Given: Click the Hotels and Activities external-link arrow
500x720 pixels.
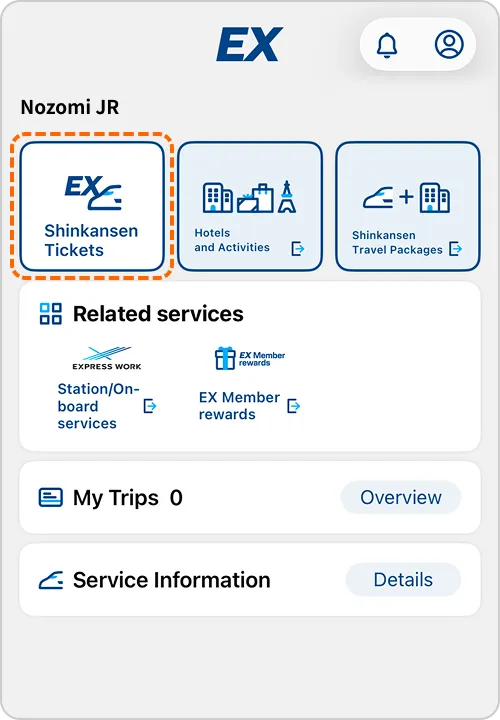Looking at the screenshot, I should (298, 249).
